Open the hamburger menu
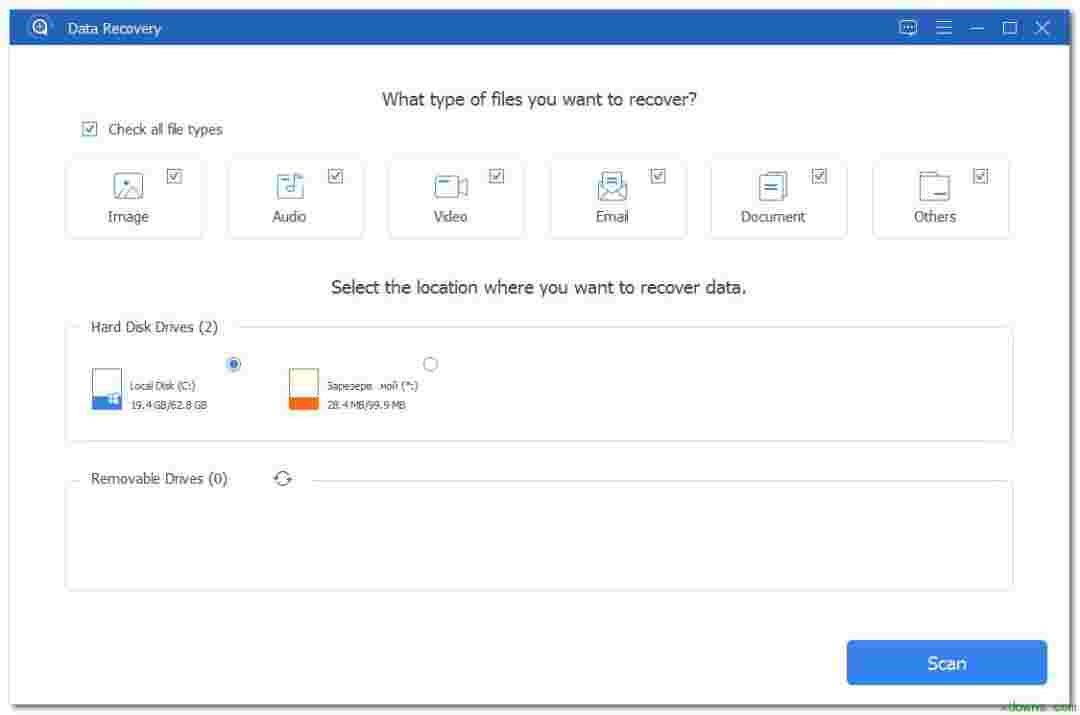This screenshot has height=715, width=1080. pyautogui.click(x=942, y=28)
